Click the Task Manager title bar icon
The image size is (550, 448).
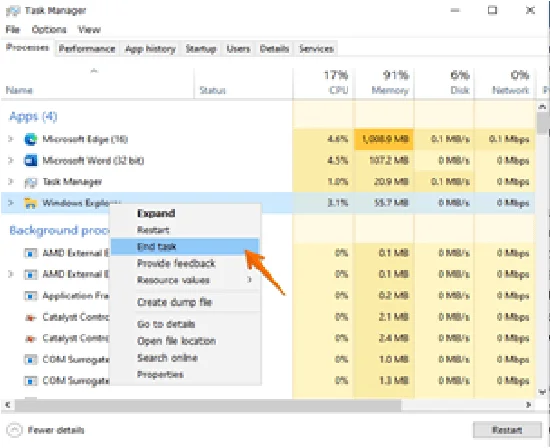pos(13,11)
